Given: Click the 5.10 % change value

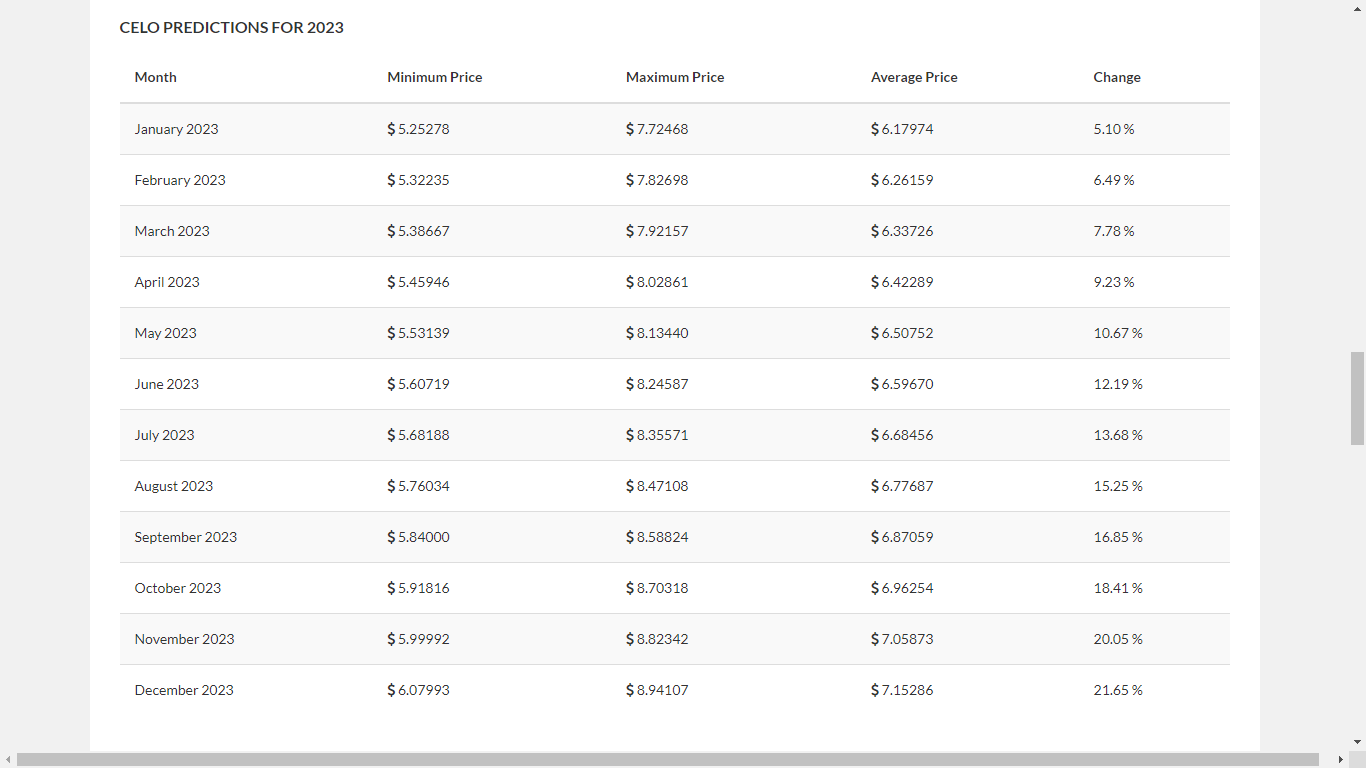Looking at the screenshot, I should pos(1114,129).
